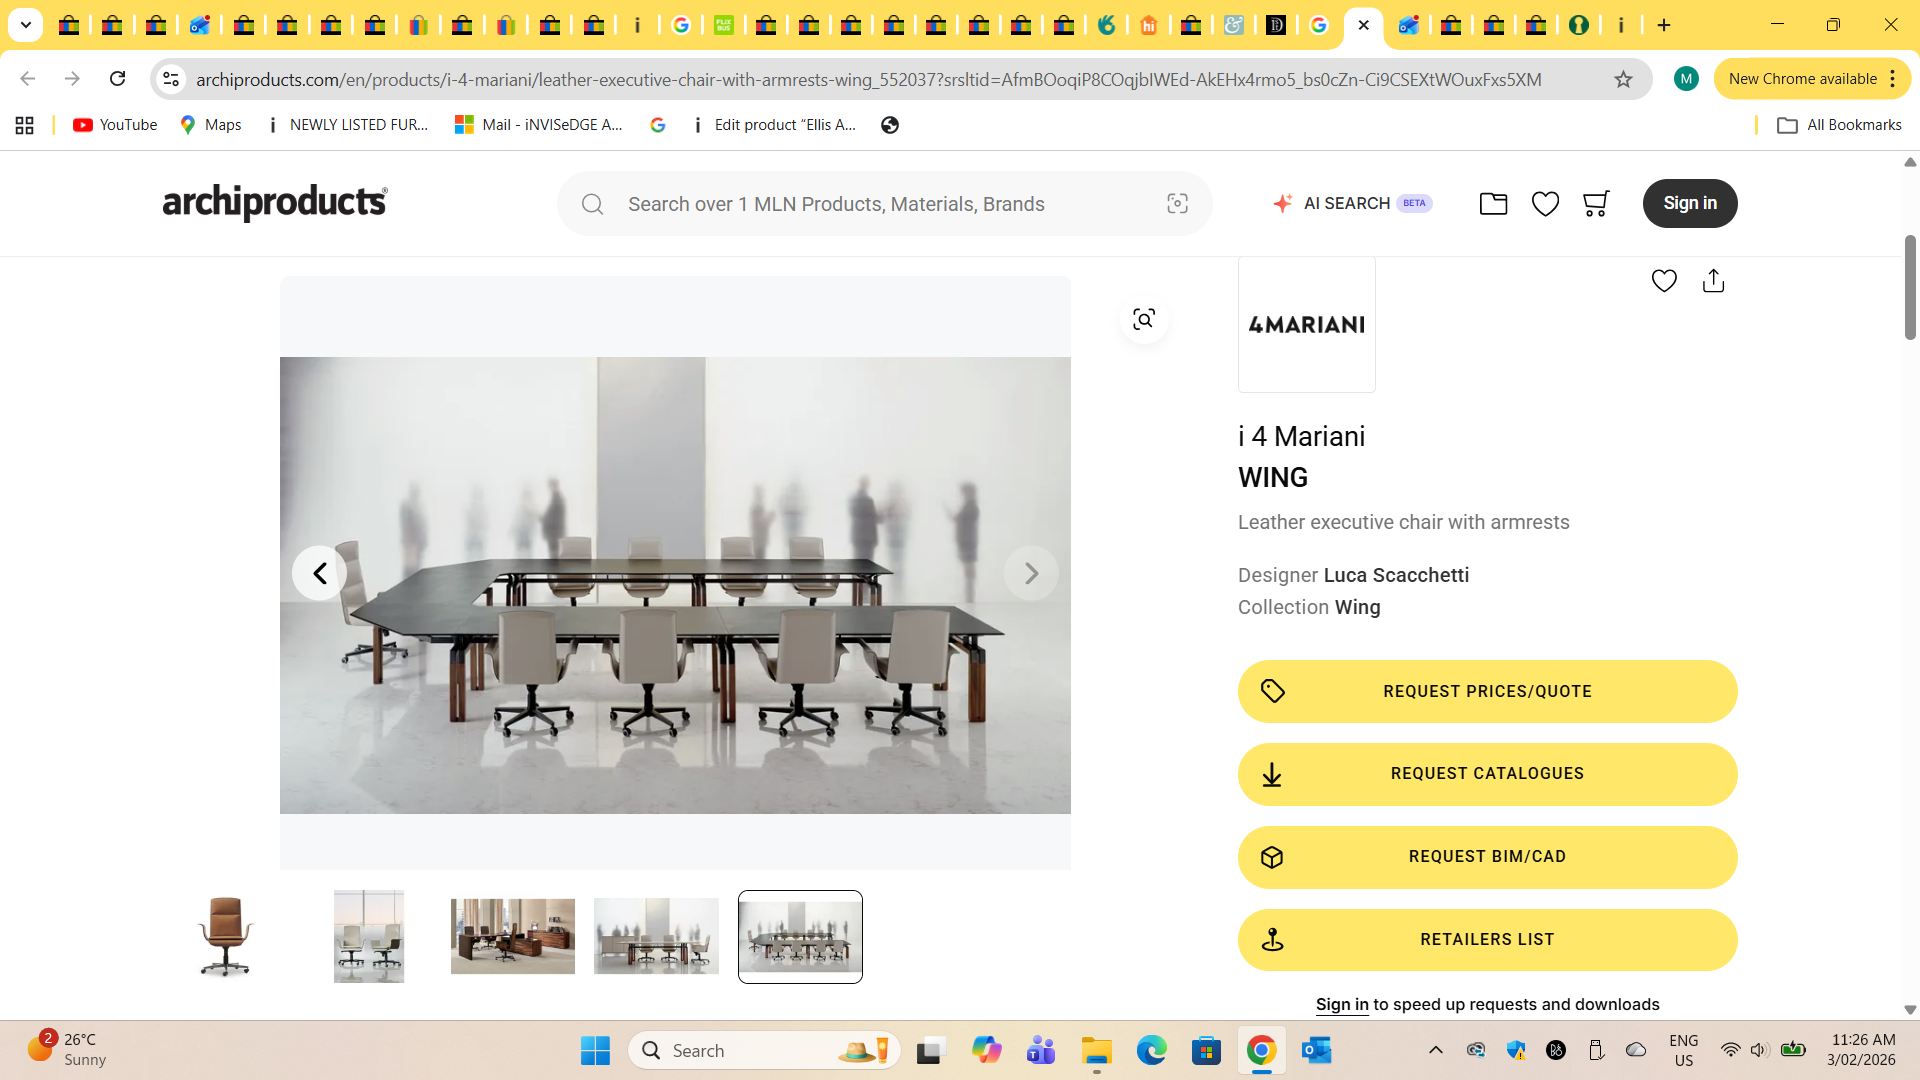
Task: Click the archiproducts logo
Action: [x=275, y=202]
